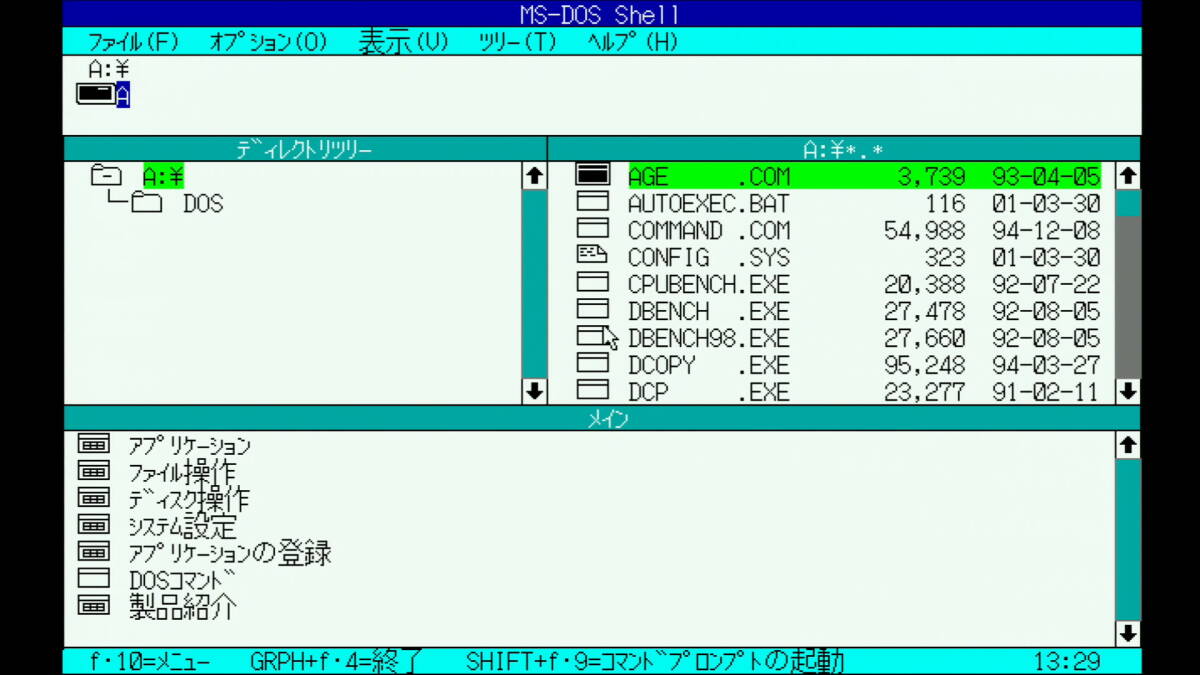Click file list scroll up arrow

pyautogui.click(x=1128, y=176)
